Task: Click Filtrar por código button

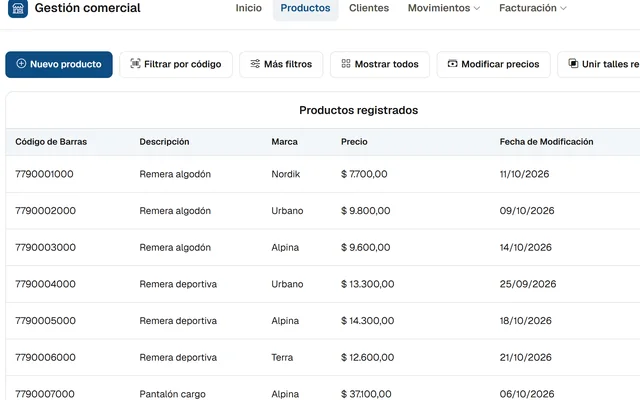Action: pos(176,64)
